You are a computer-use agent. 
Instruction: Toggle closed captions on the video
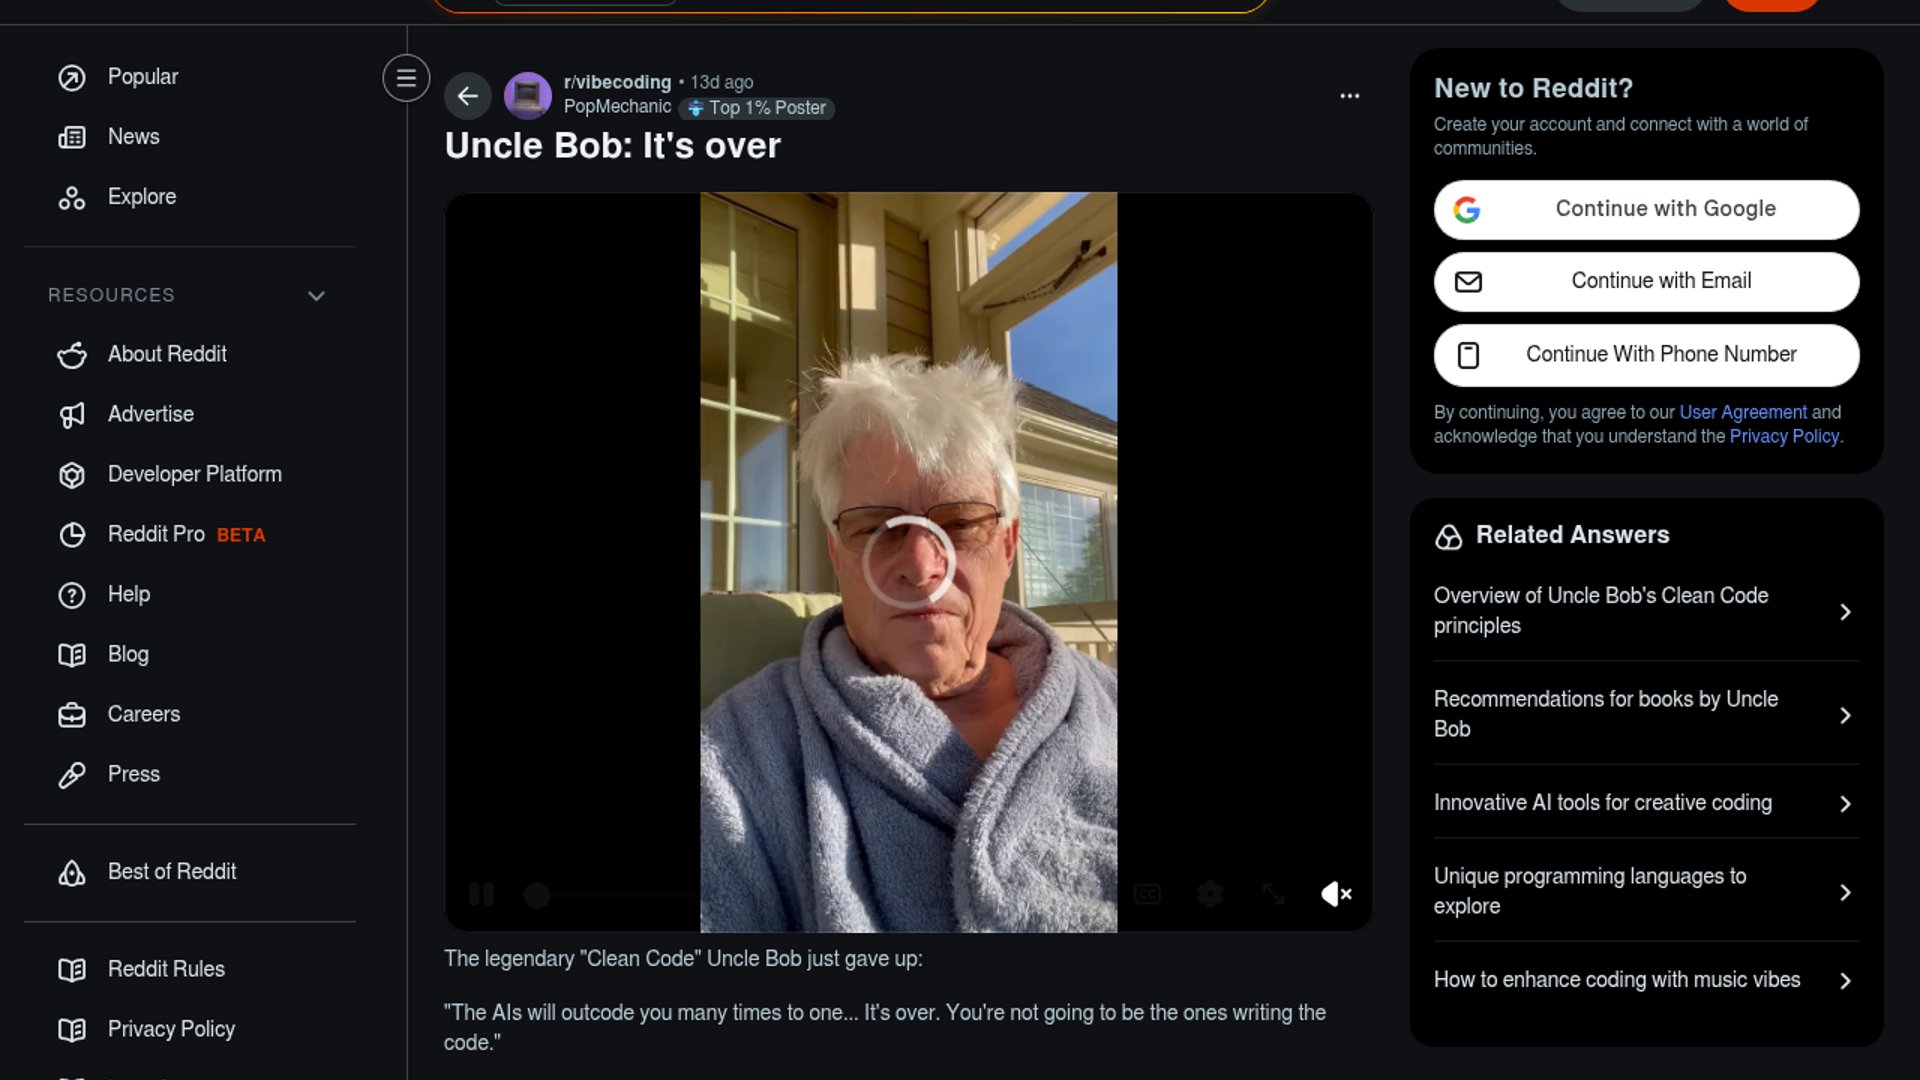(x=1147, y=894)
